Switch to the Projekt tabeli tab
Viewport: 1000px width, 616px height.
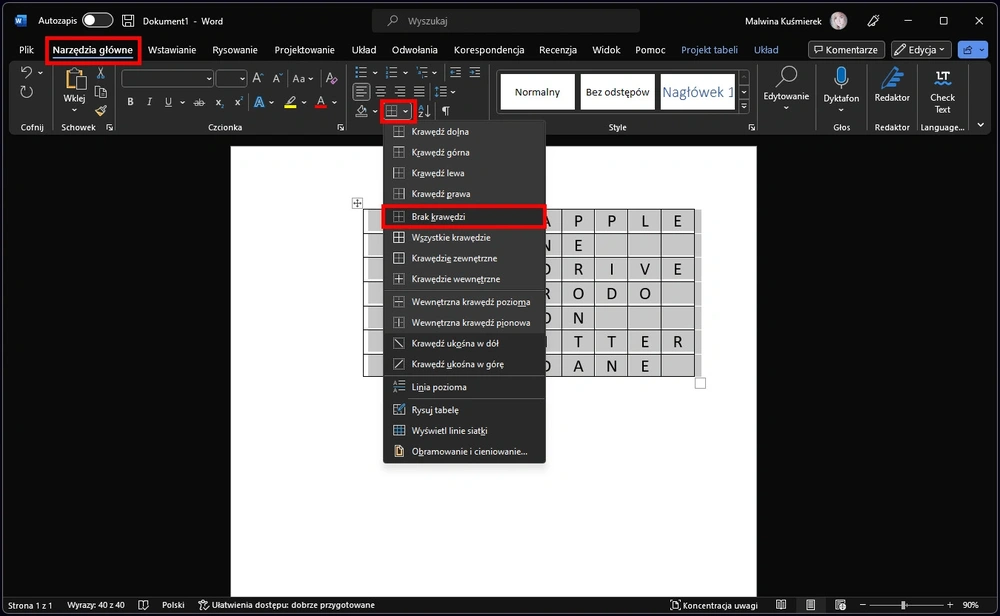tap(709, 50)
